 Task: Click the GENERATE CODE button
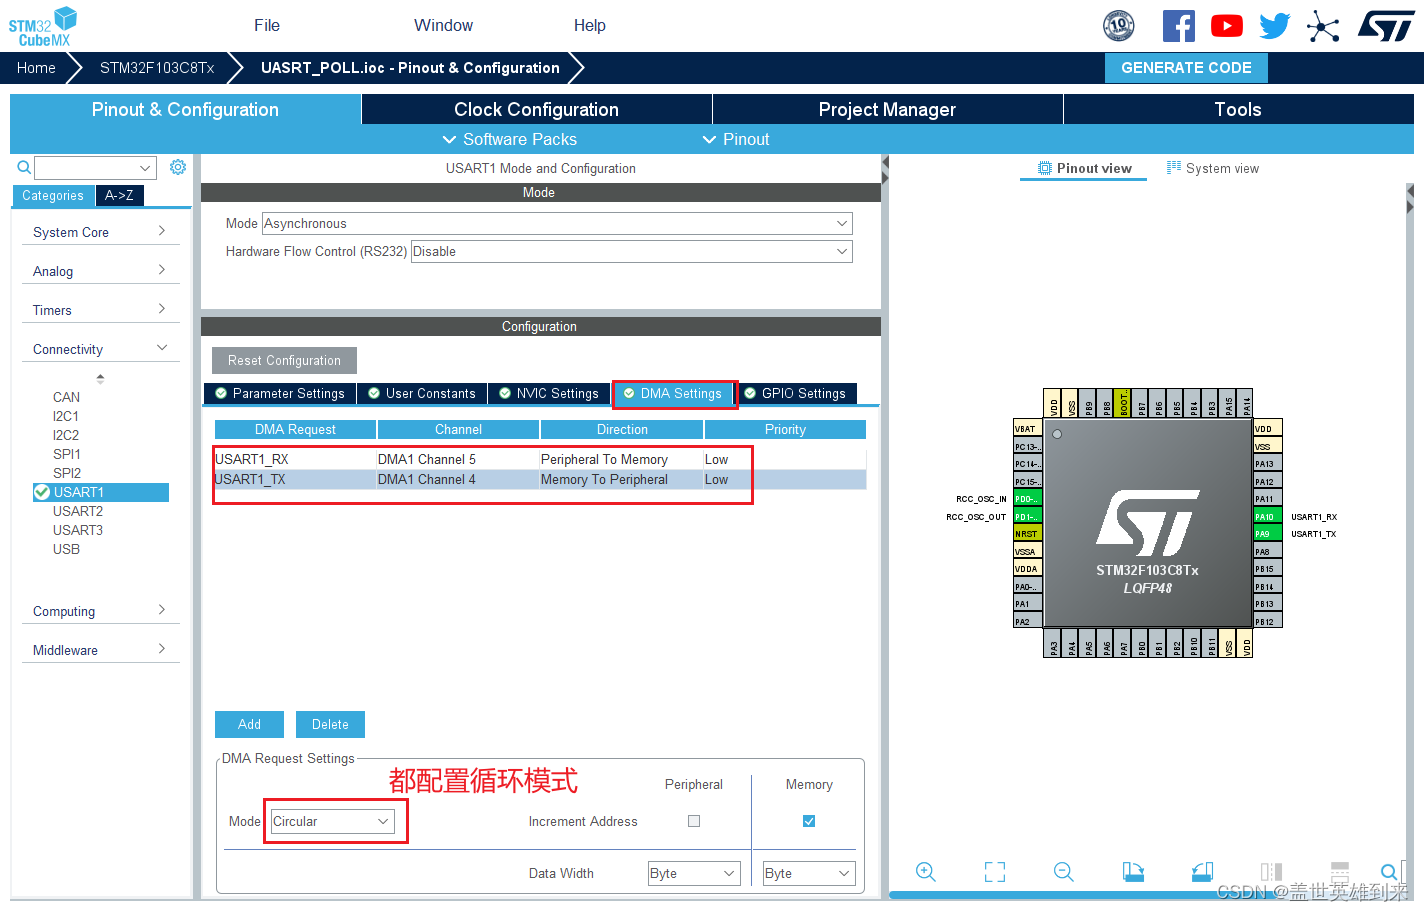[1186, 67]
